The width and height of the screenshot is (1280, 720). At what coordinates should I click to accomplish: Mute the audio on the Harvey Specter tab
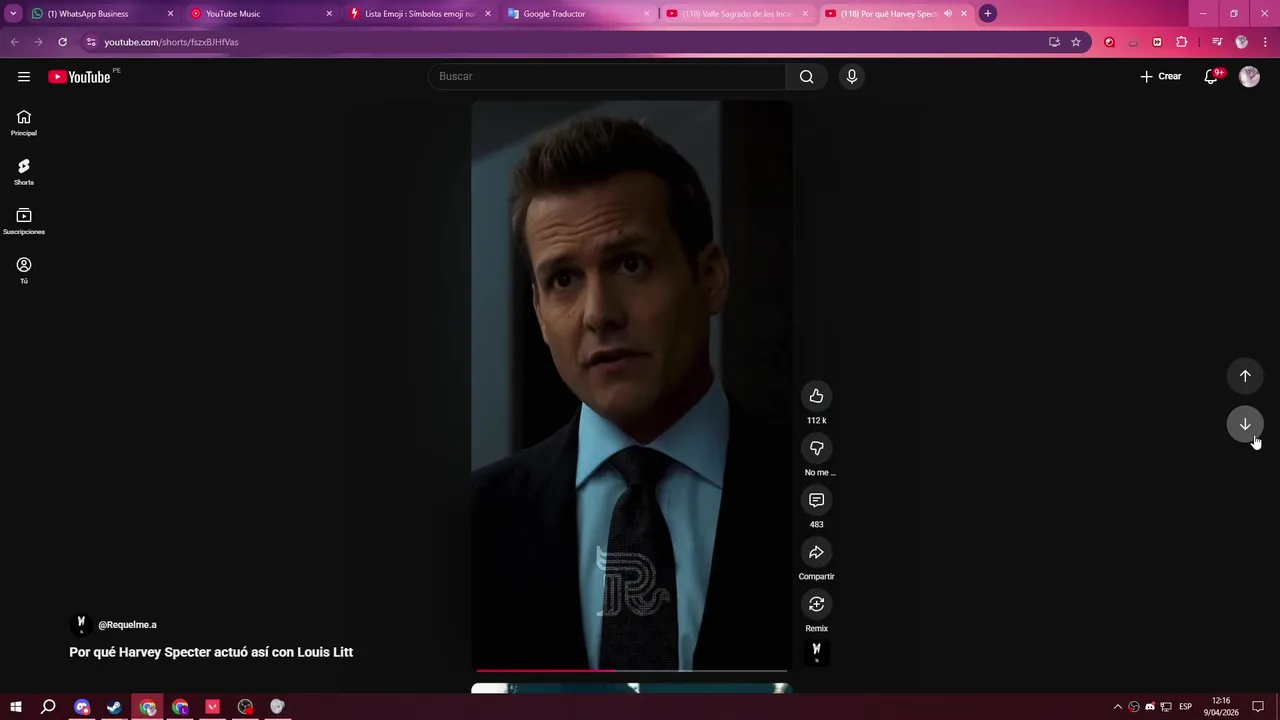pos(947,14)
